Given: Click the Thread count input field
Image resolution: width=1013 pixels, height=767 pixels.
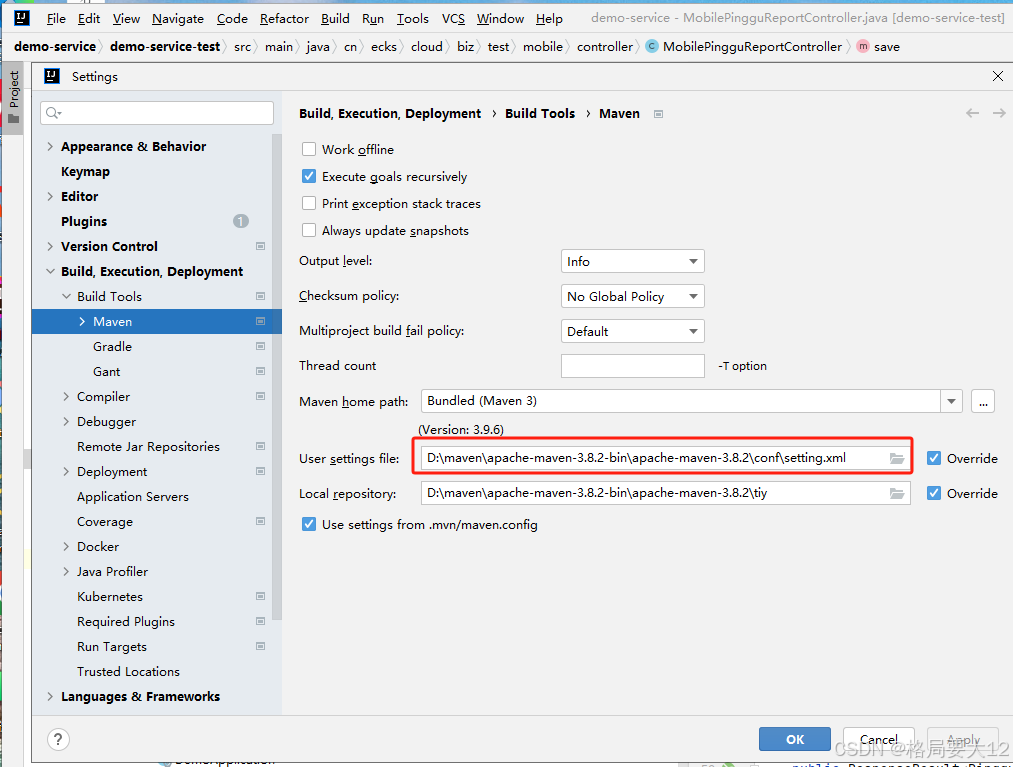Looking at the screenshot, I should tap(632, 366).
